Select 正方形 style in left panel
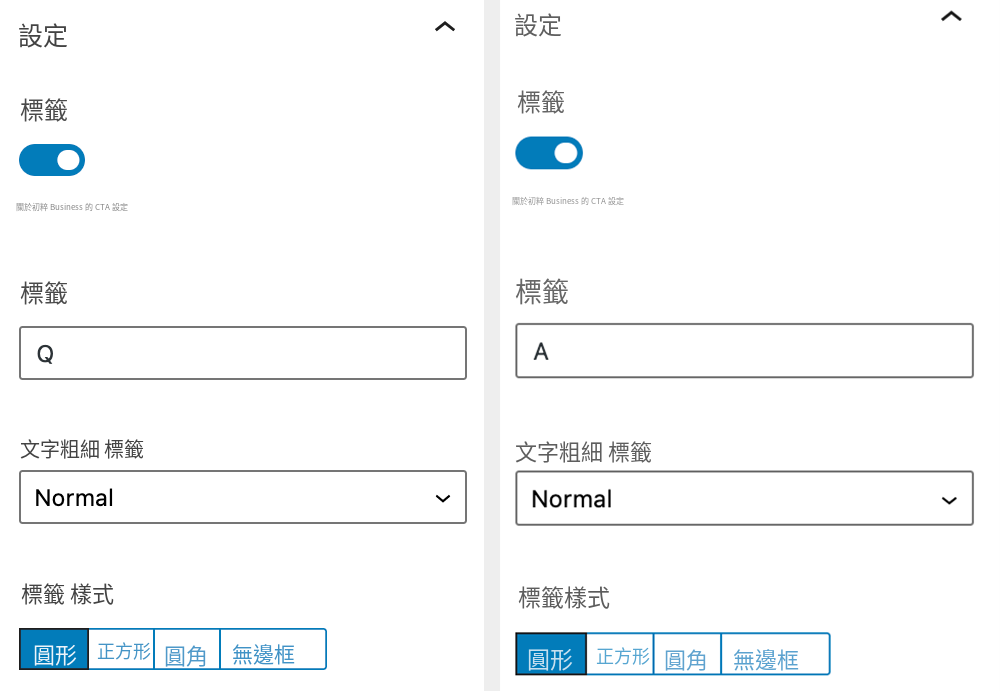This screenshot has width=1000, height=691. point(122,650)
